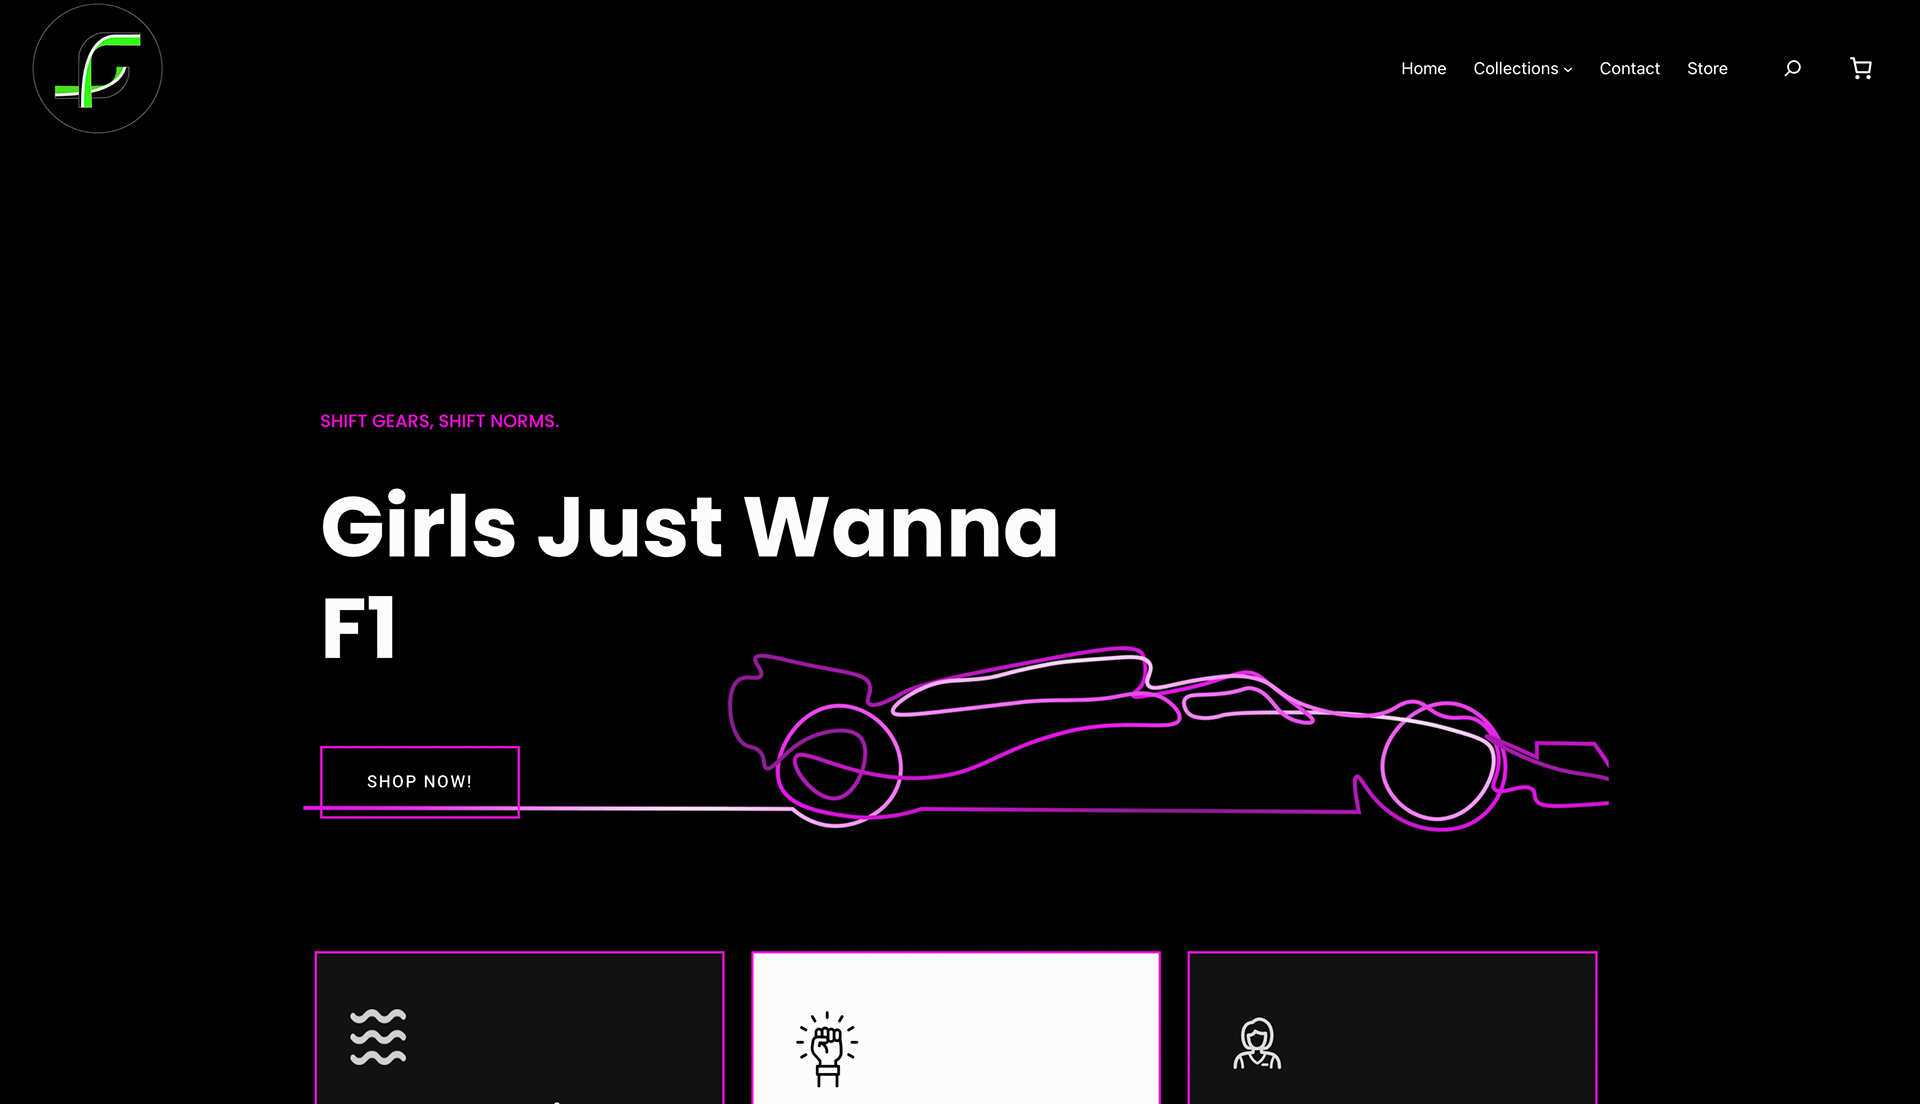The height and width of the screenshot is (1104, 1920).
Task: Navigate to the Store link
Action: pos(1707,68)
